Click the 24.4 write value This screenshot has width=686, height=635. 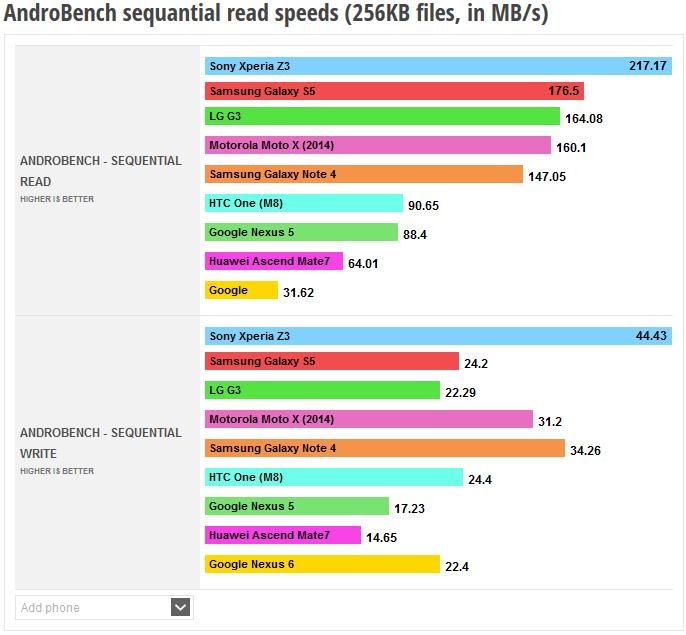tap(480, 480)
